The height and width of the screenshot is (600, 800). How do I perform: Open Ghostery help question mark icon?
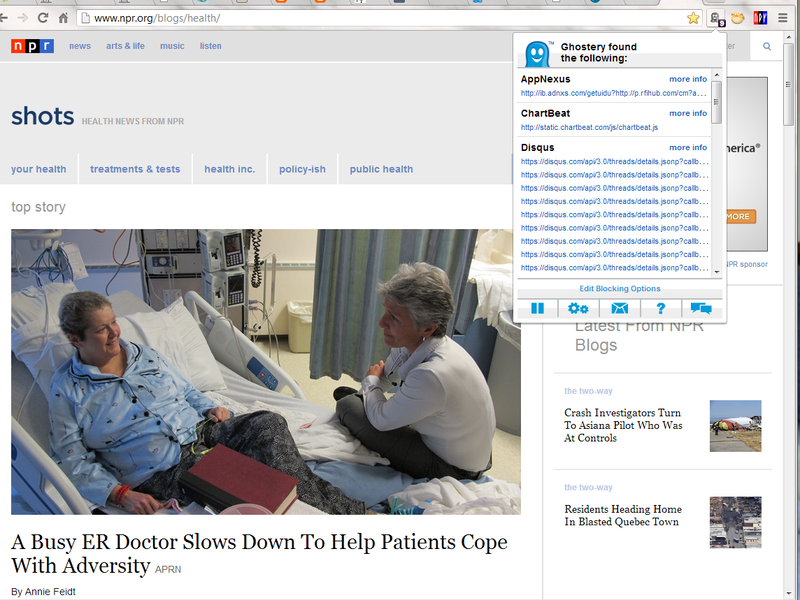tap(661, 308)
